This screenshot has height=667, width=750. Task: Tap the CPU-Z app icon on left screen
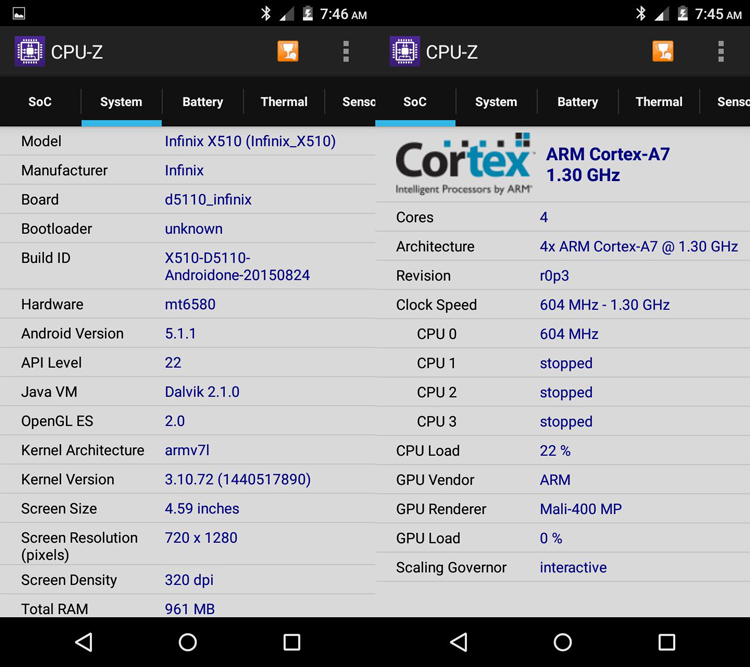click(30, 51)
